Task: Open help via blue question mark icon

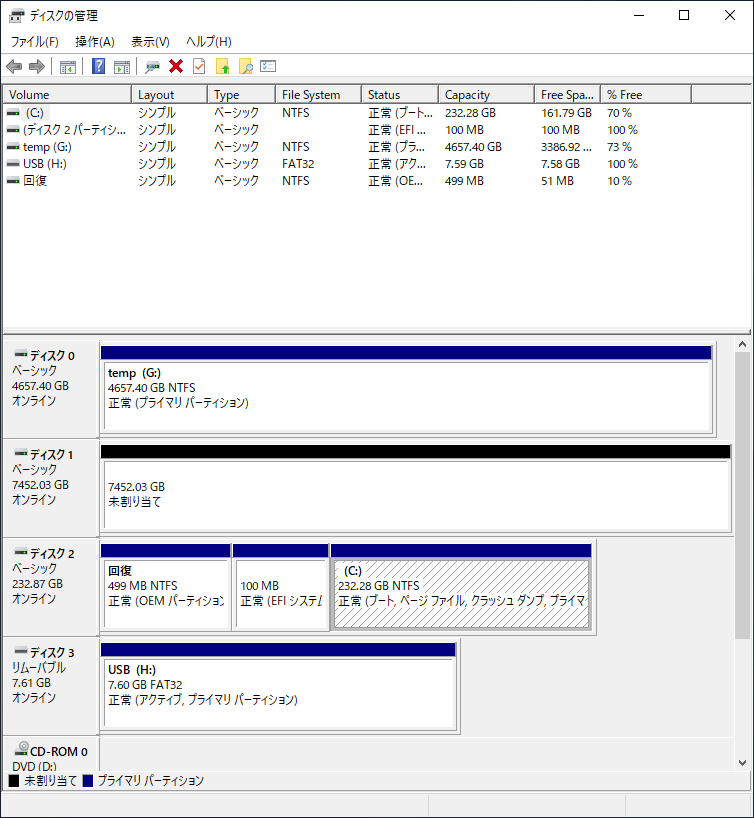Action: 99,67
